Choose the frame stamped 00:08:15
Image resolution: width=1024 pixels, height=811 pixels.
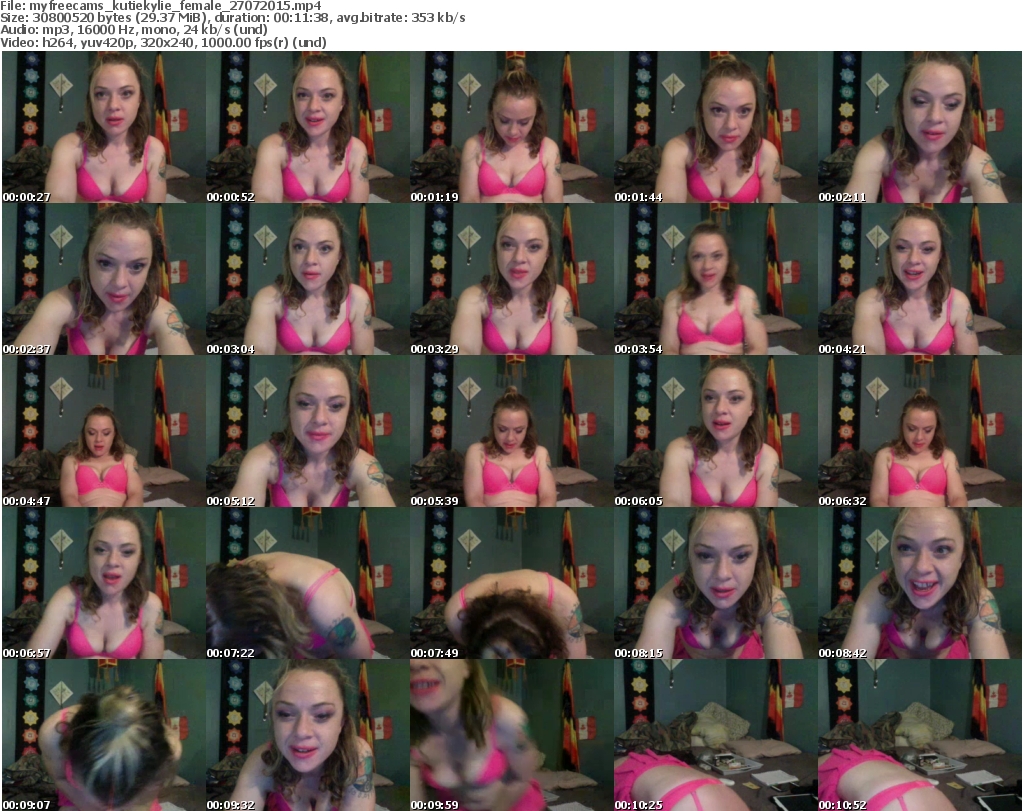[715, 583]
